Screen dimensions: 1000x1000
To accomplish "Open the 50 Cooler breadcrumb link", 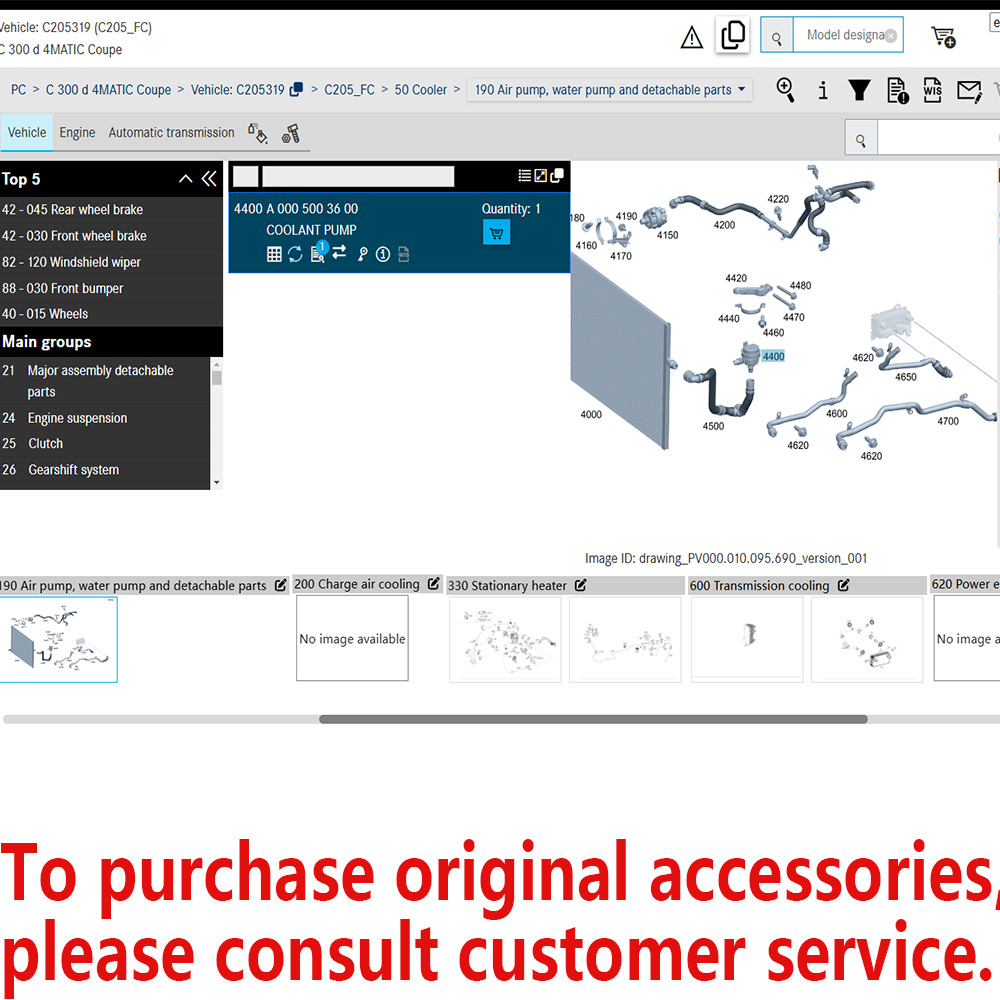I will tap(420, 90).
